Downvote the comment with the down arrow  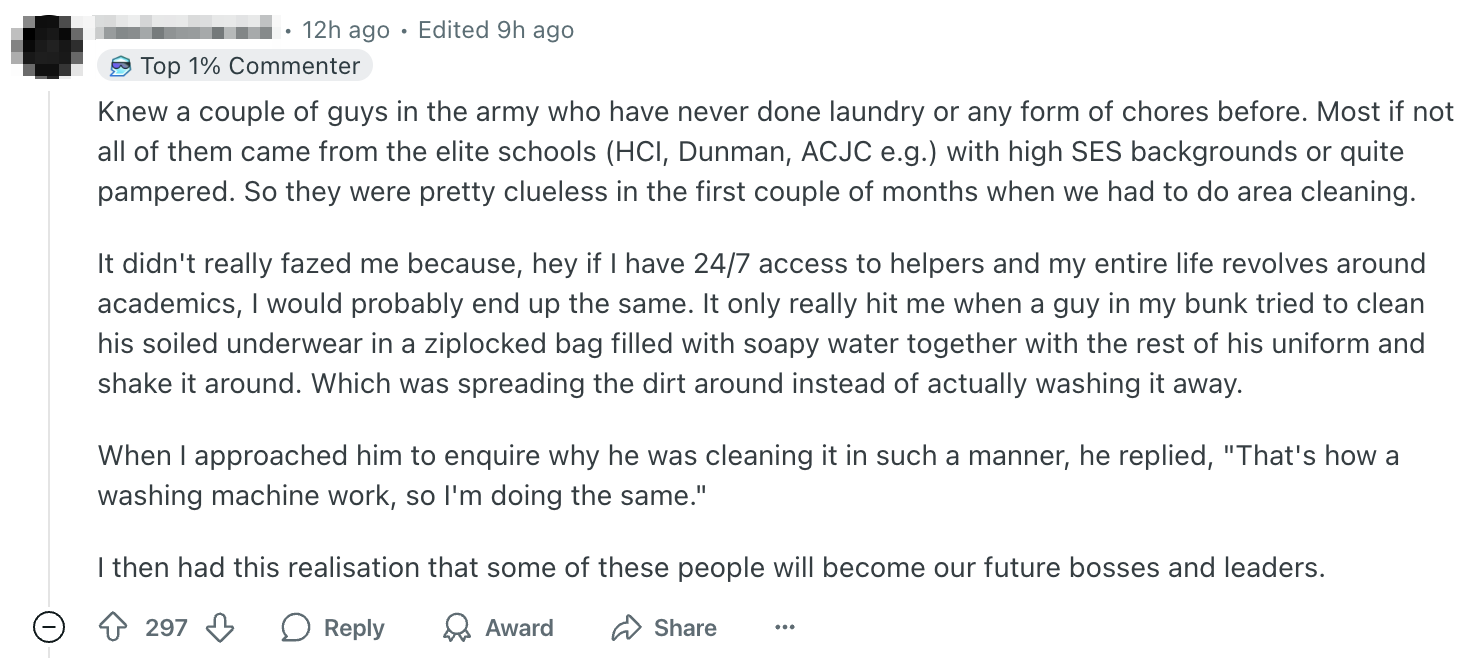tap(219, 628)
